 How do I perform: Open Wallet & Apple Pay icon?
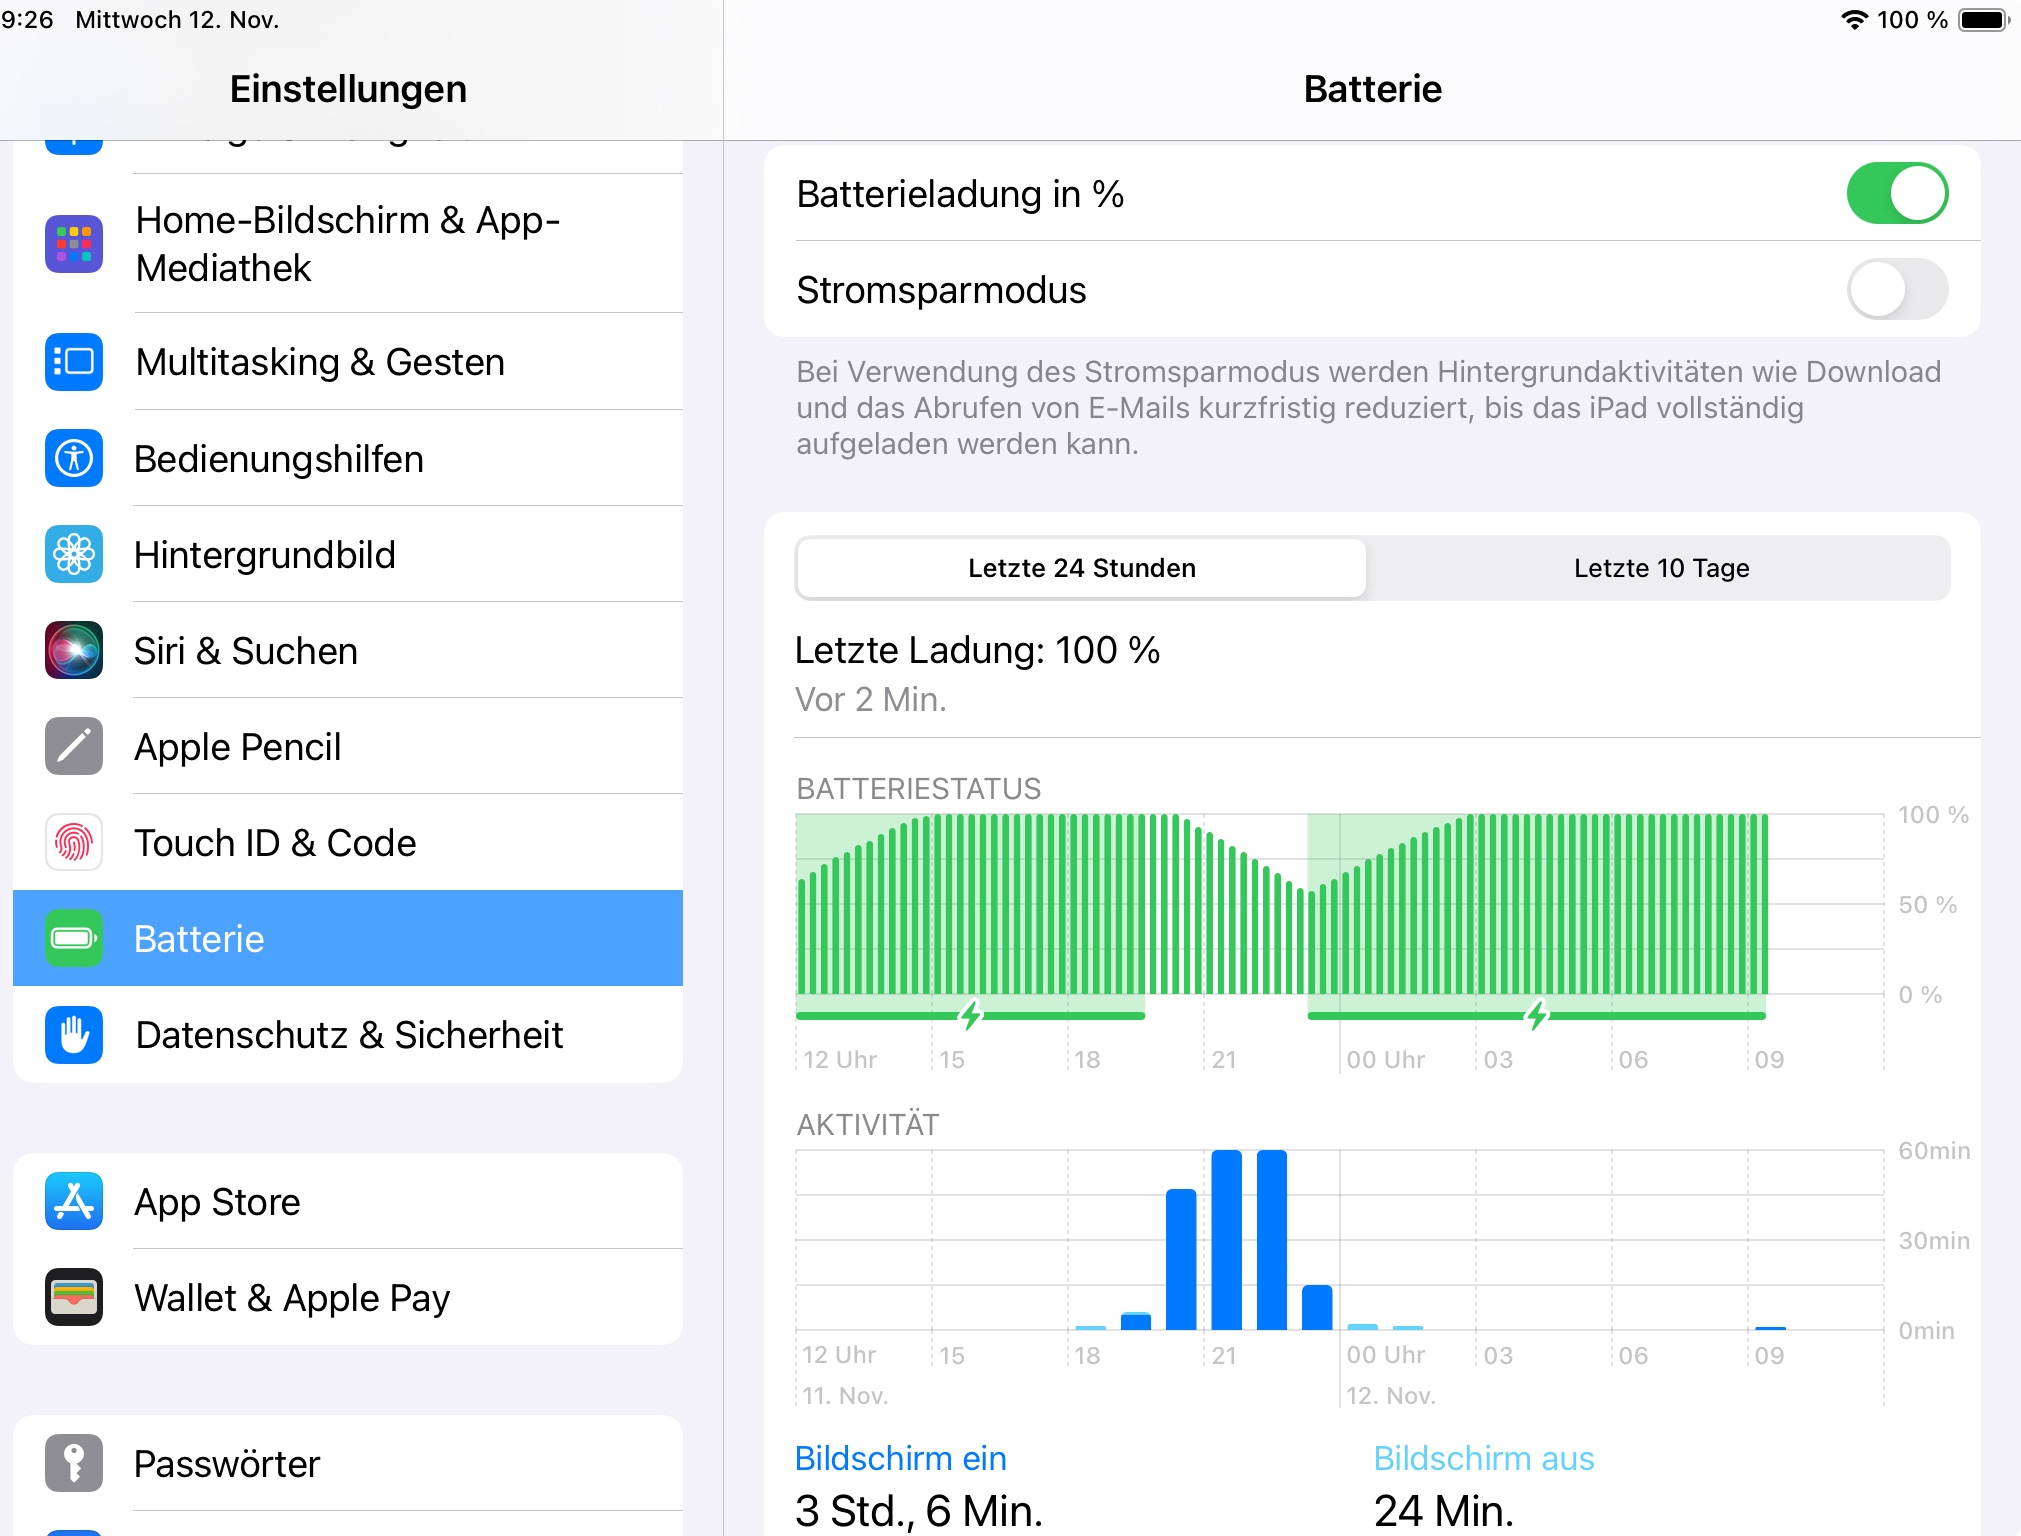point(74,1298)
